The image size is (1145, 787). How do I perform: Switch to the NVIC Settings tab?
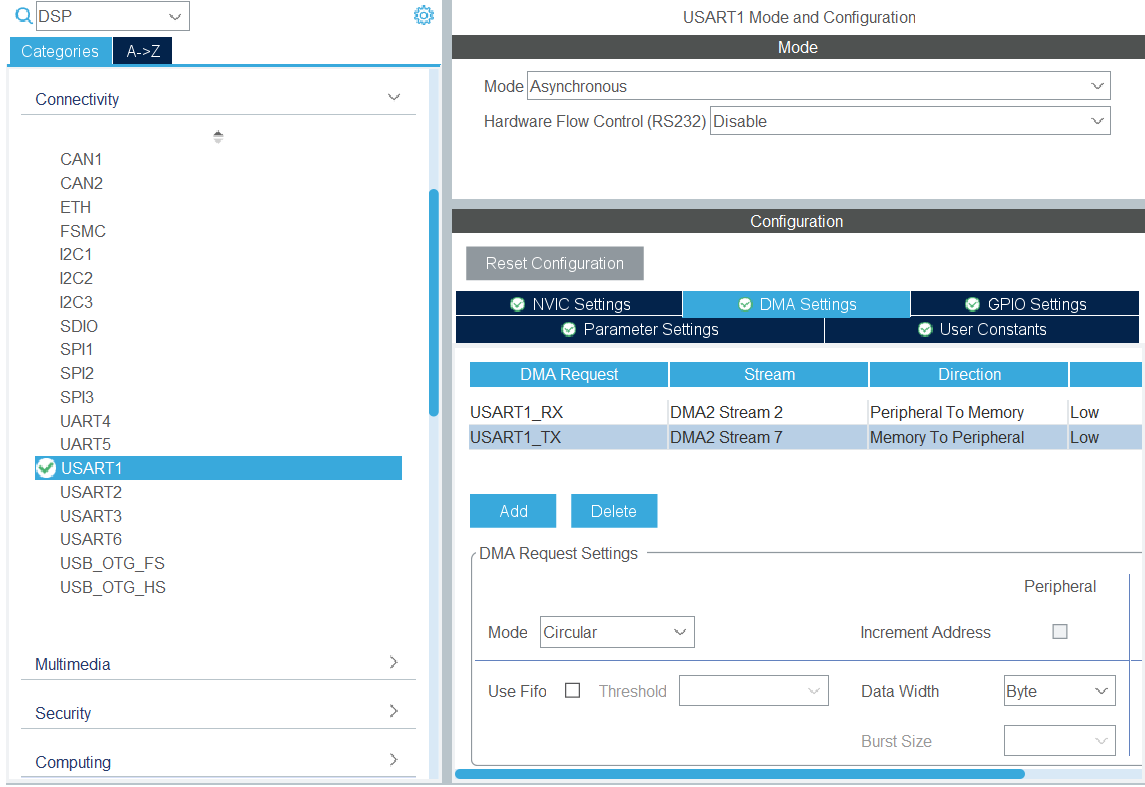pyautogui.click(x=569, y=304)
